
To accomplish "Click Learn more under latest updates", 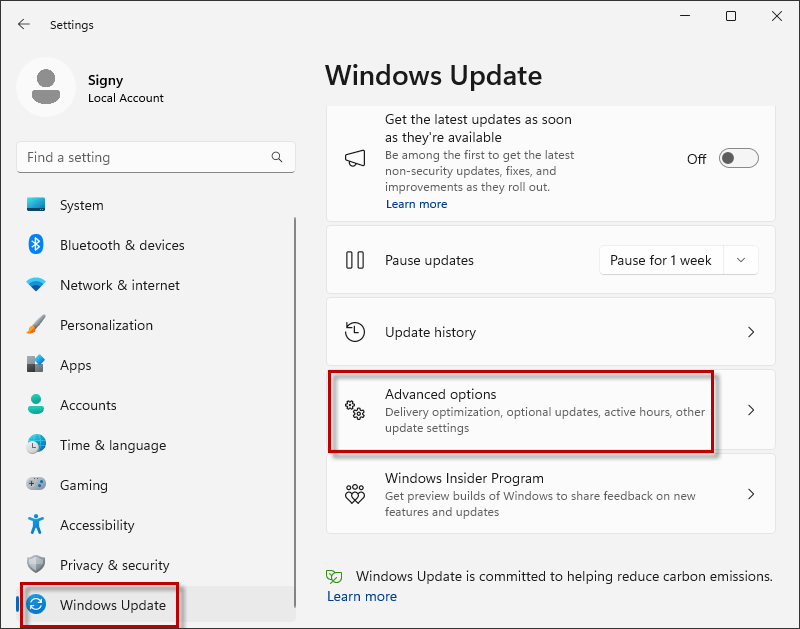I will [x=416, y=204].
